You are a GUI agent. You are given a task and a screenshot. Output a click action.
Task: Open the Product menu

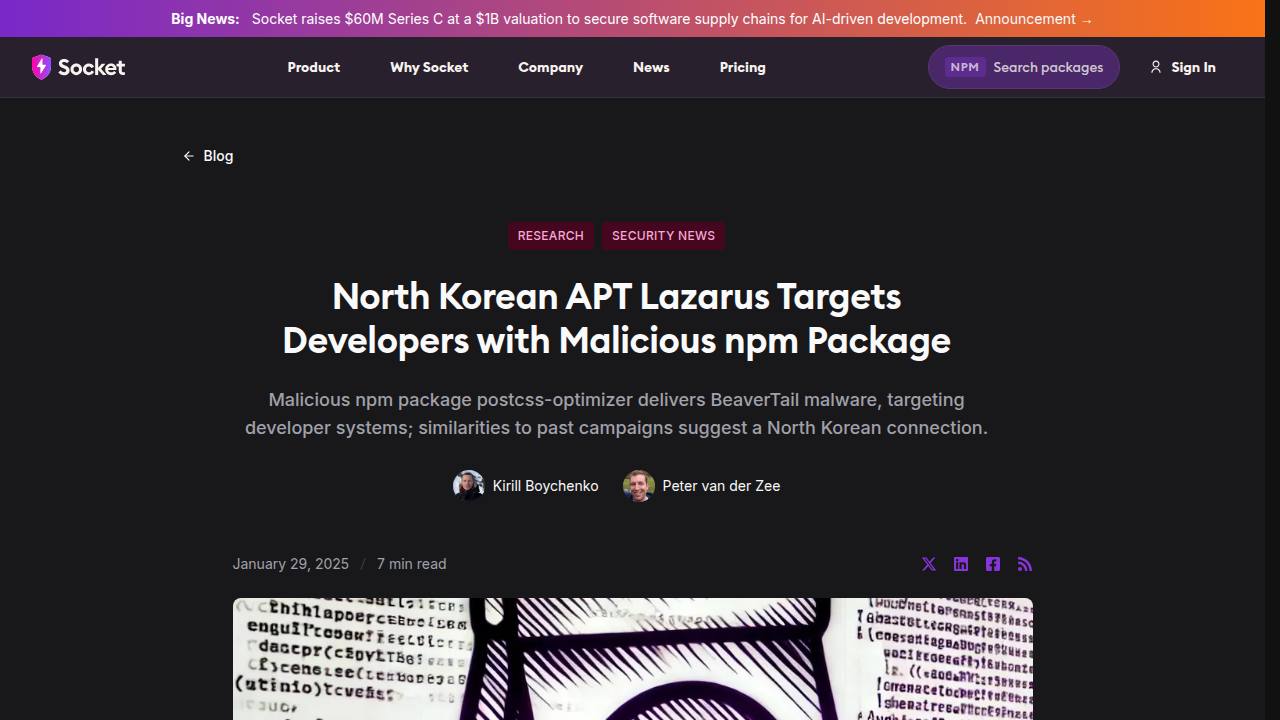[314, 67]
